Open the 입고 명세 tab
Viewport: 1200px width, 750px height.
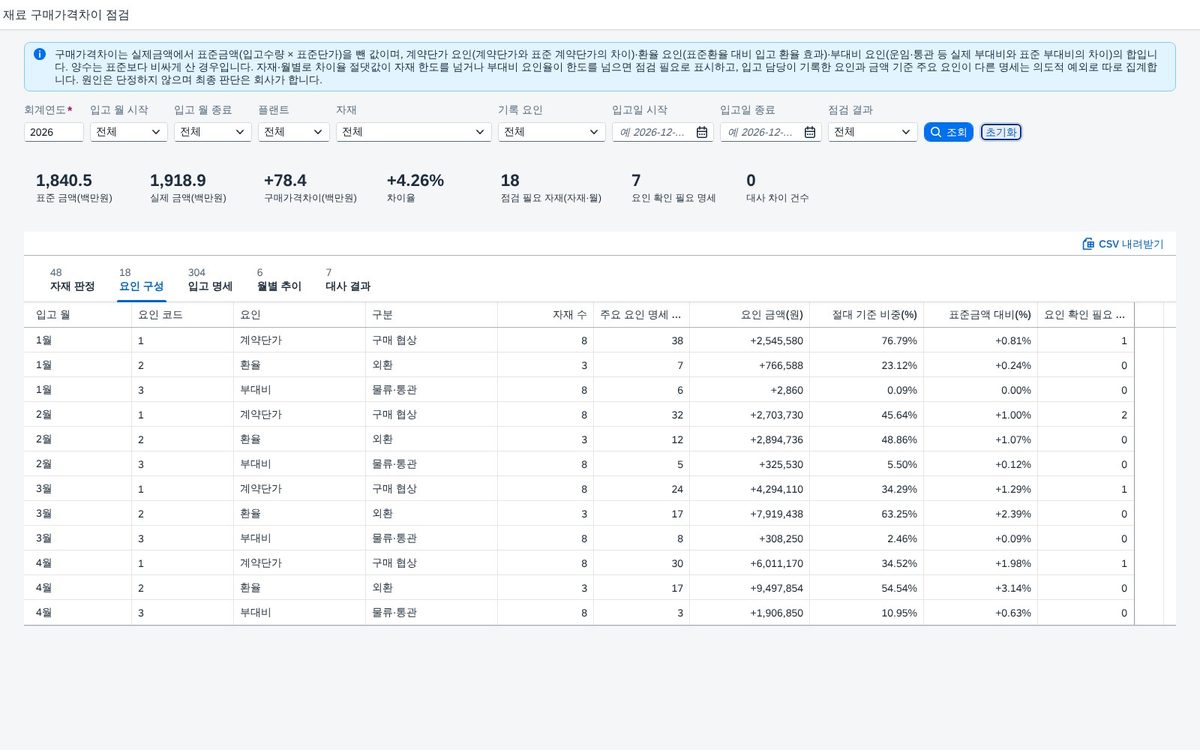pyautogui.click(x=210, y=280)
